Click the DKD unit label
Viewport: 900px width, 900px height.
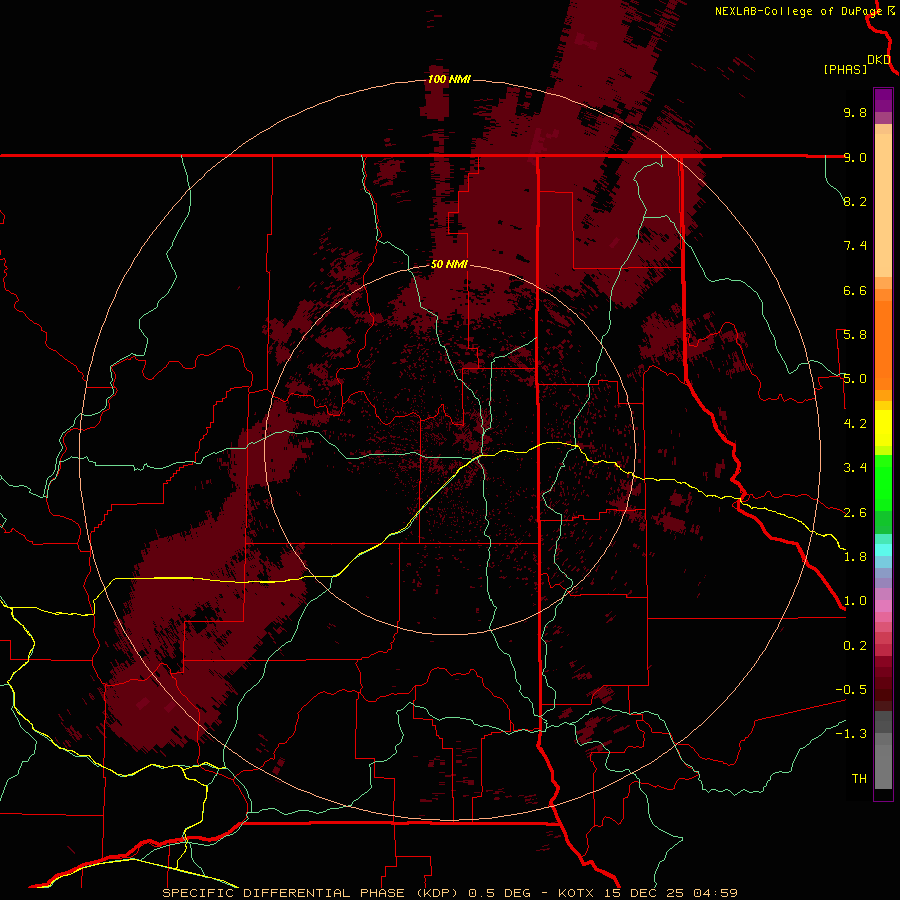point(879,60)
